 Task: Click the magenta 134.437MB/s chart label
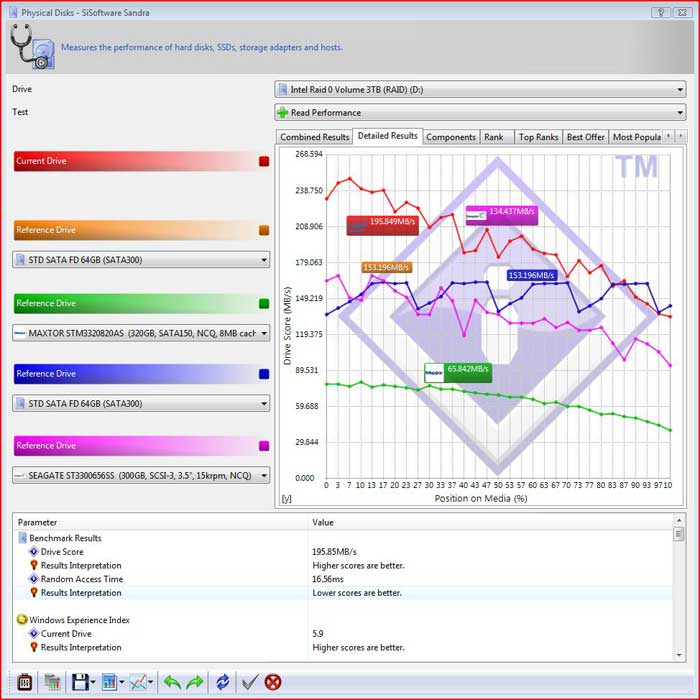pyautogui.click(x=502, y=216)
